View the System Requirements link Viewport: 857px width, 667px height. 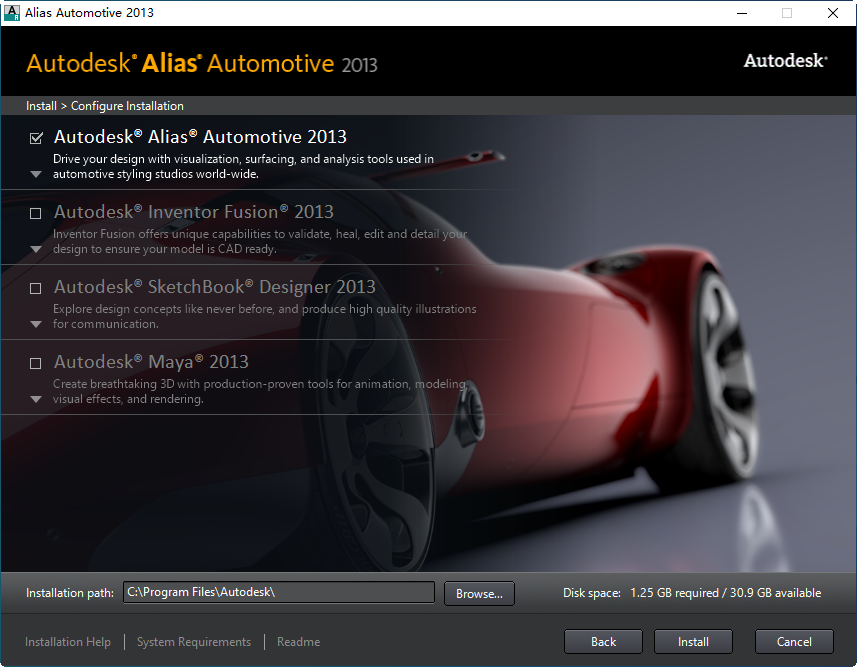click(x=194, y=642)
